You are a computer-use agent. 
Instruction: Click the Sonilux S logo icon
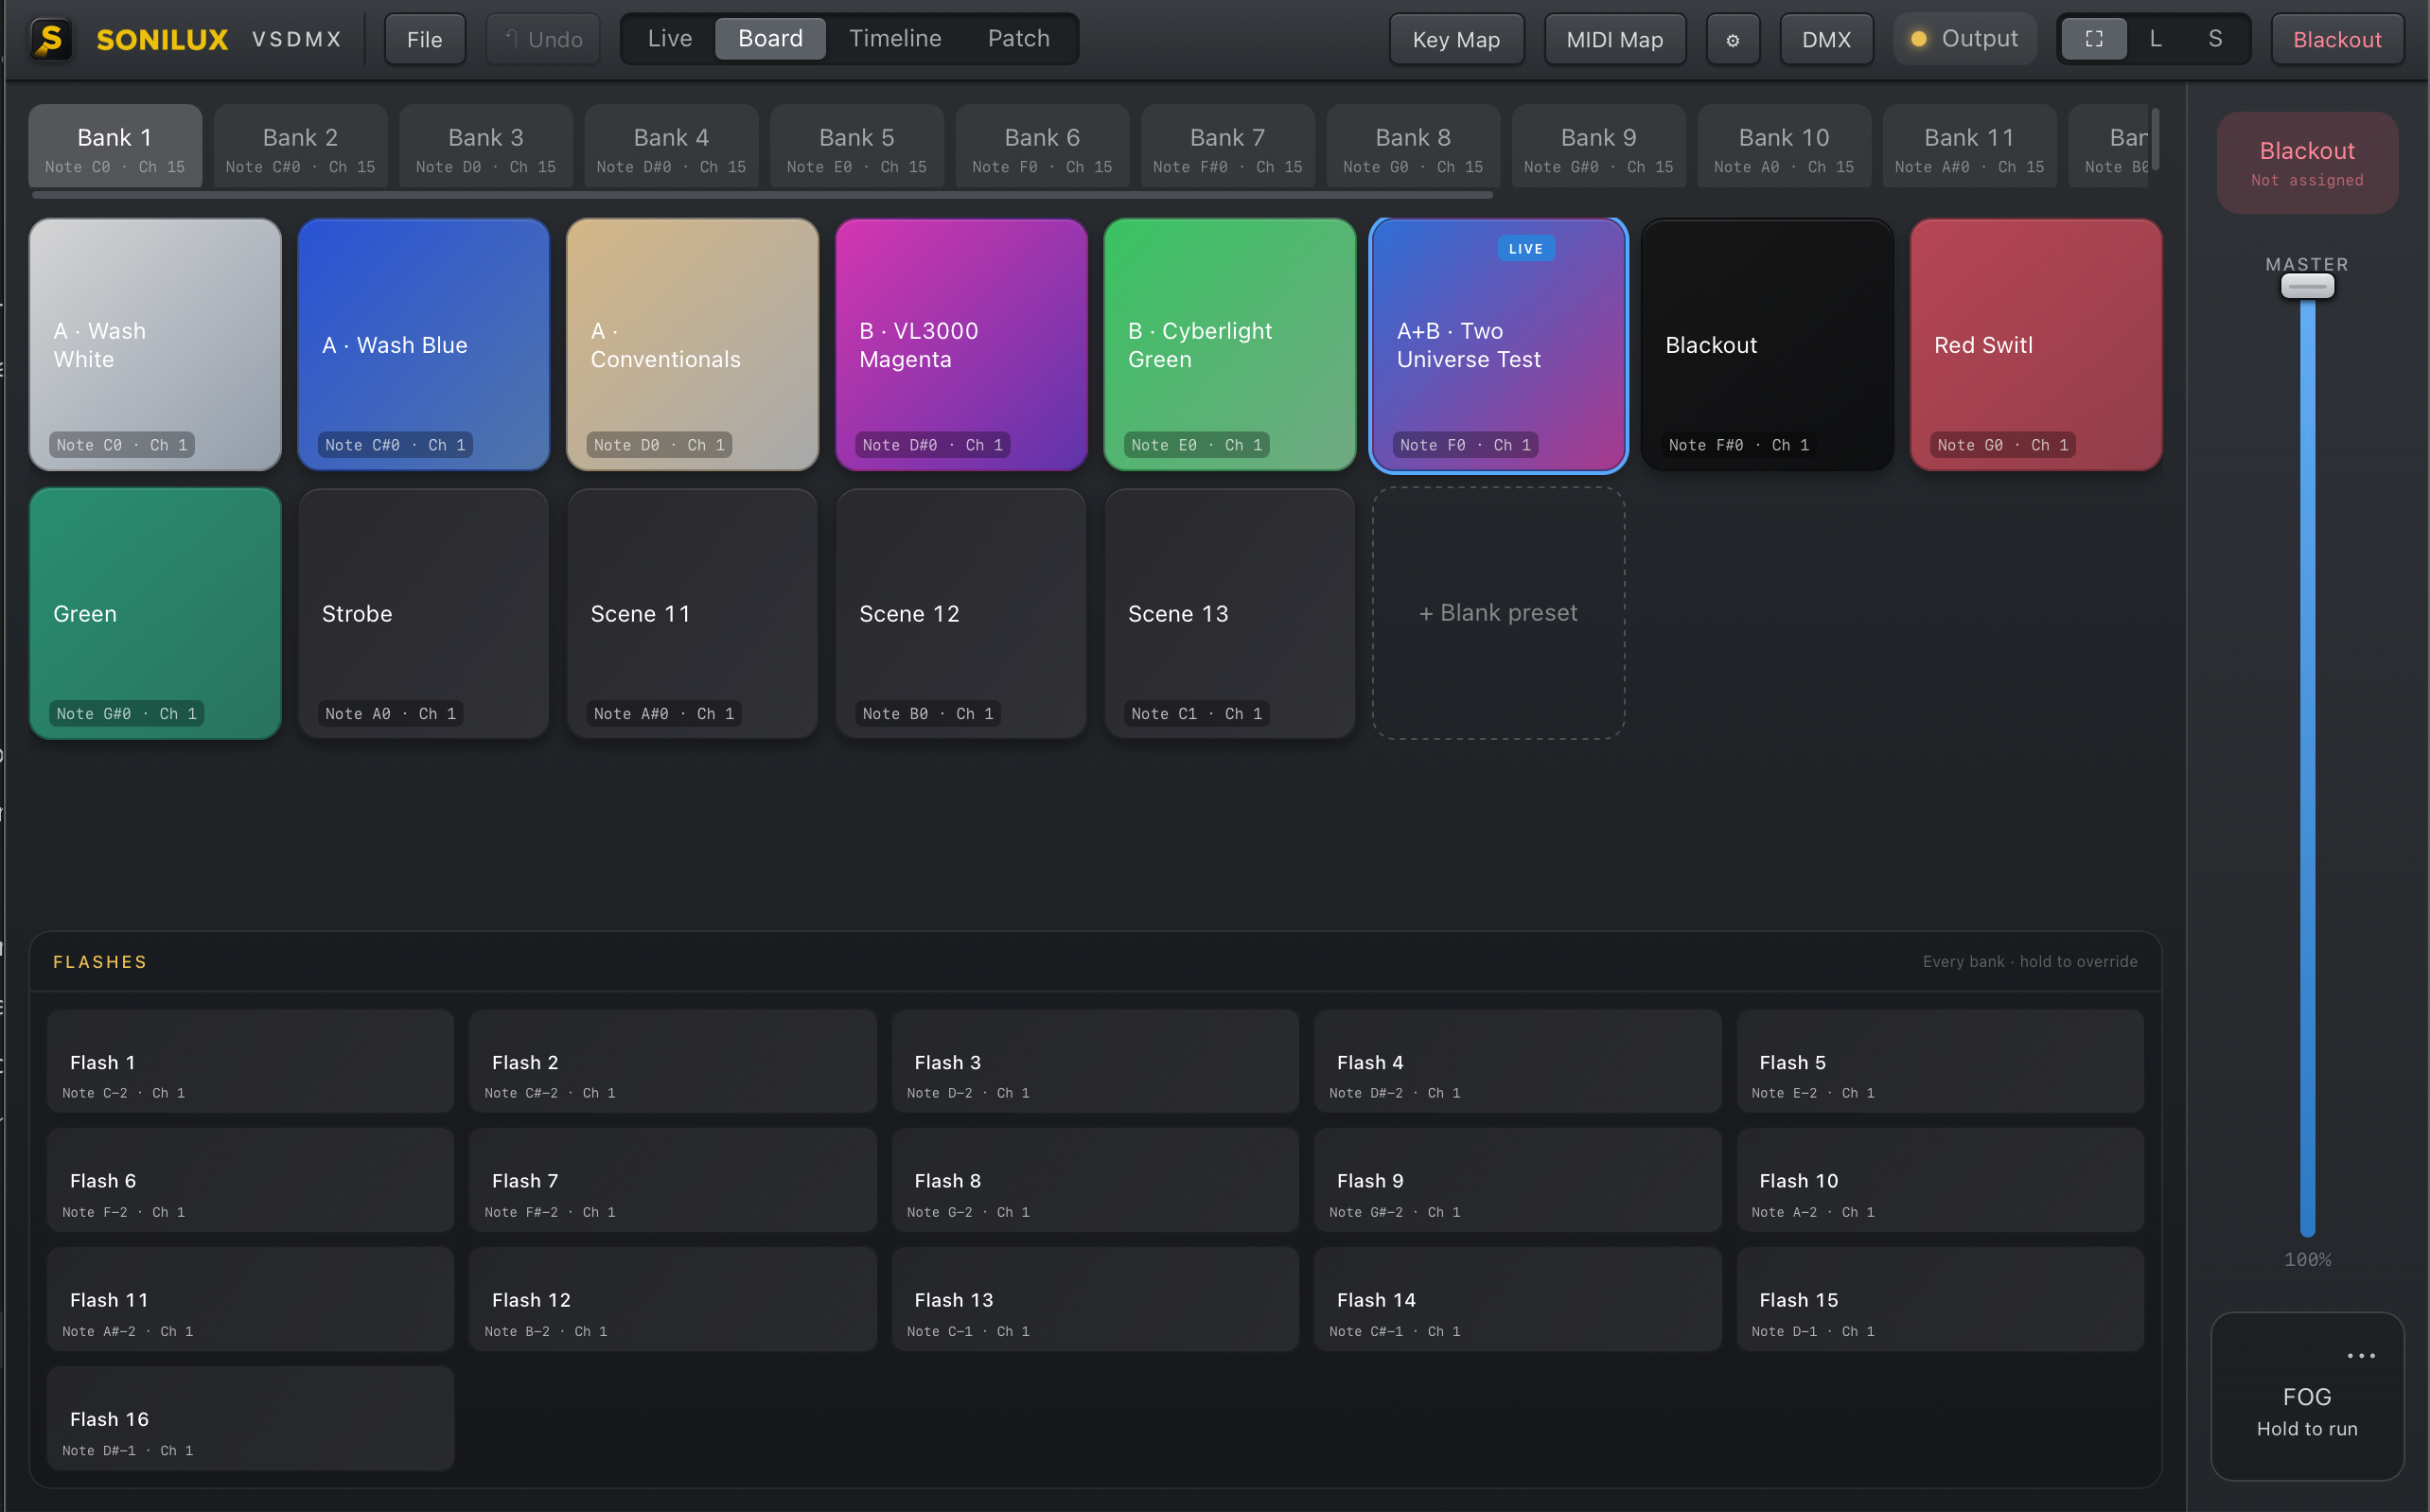click(x=50, y=39)
